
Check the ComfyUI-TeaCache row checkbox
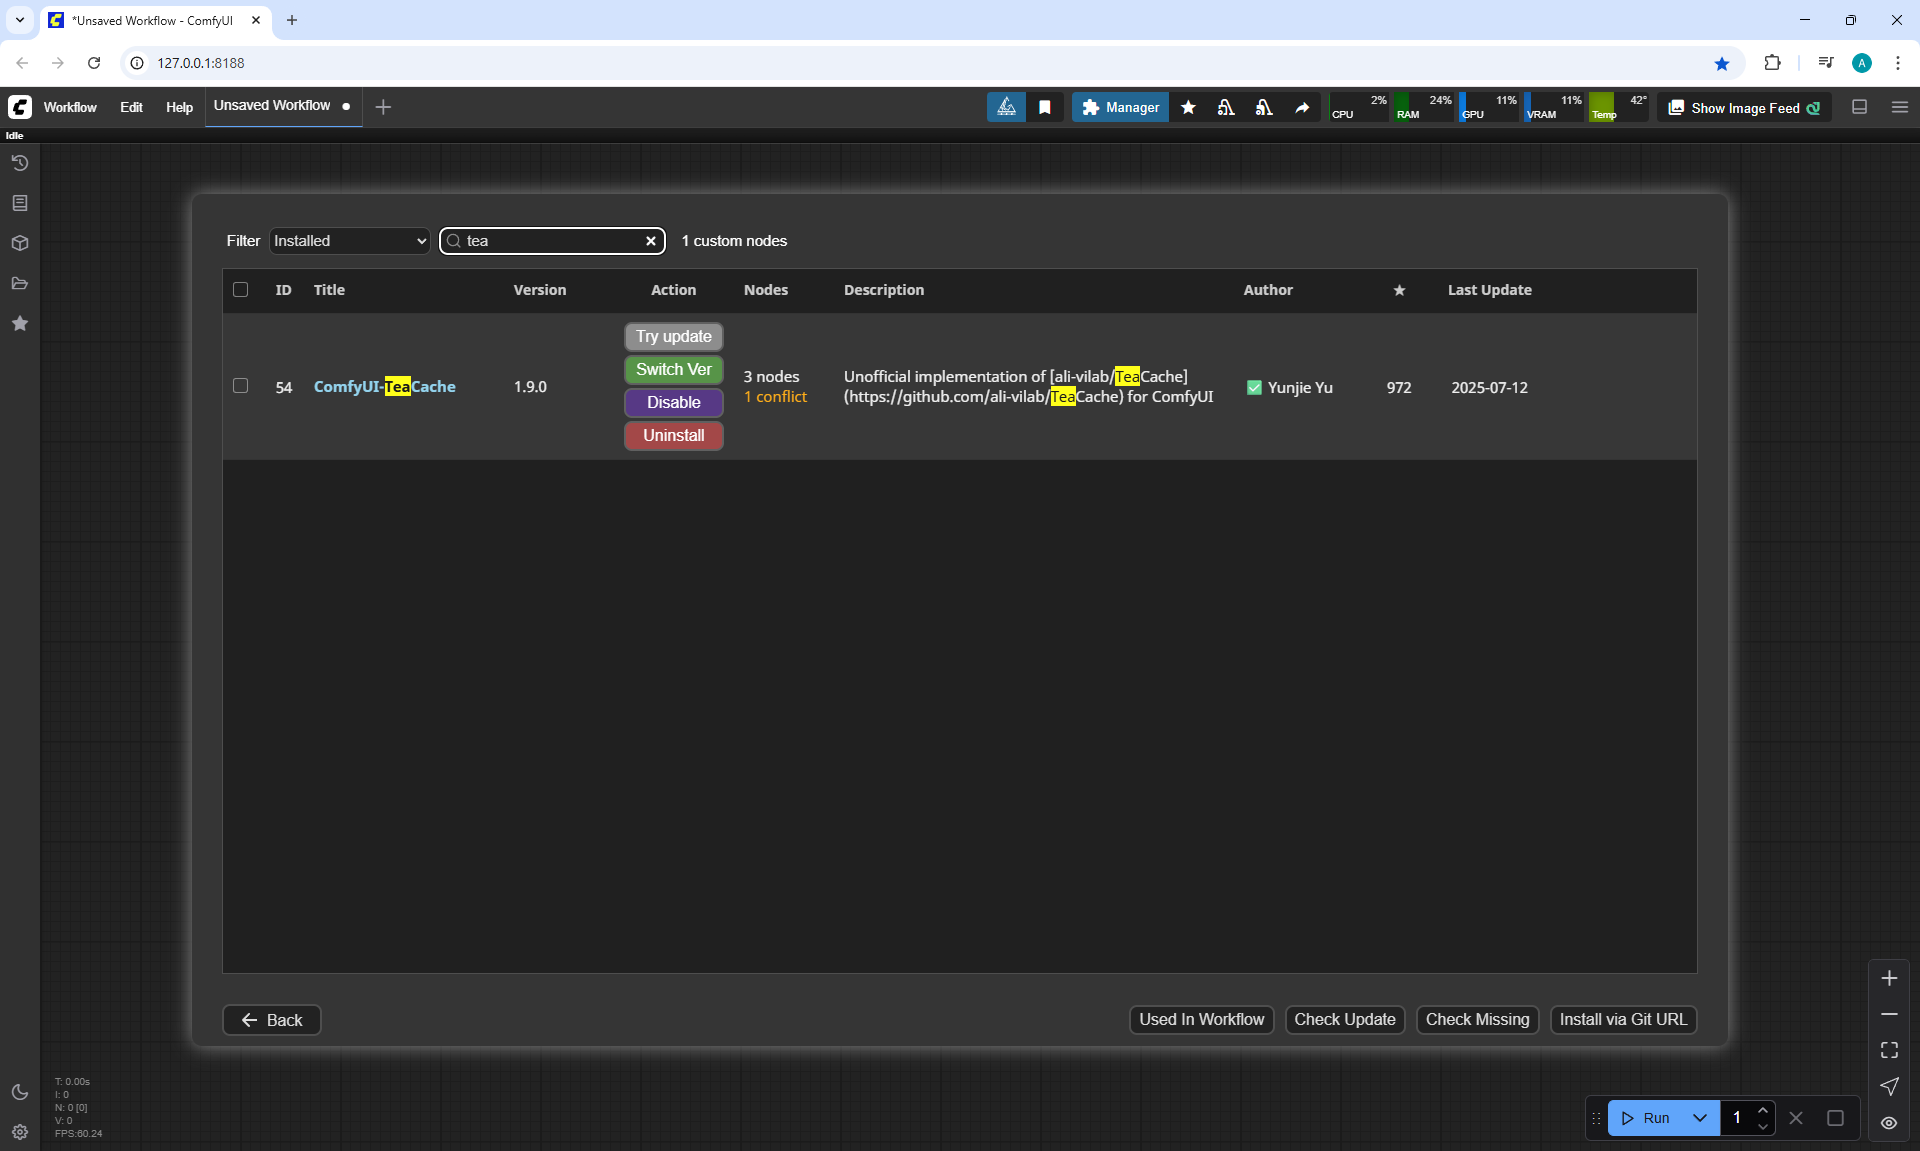click(x=240, y=386)
